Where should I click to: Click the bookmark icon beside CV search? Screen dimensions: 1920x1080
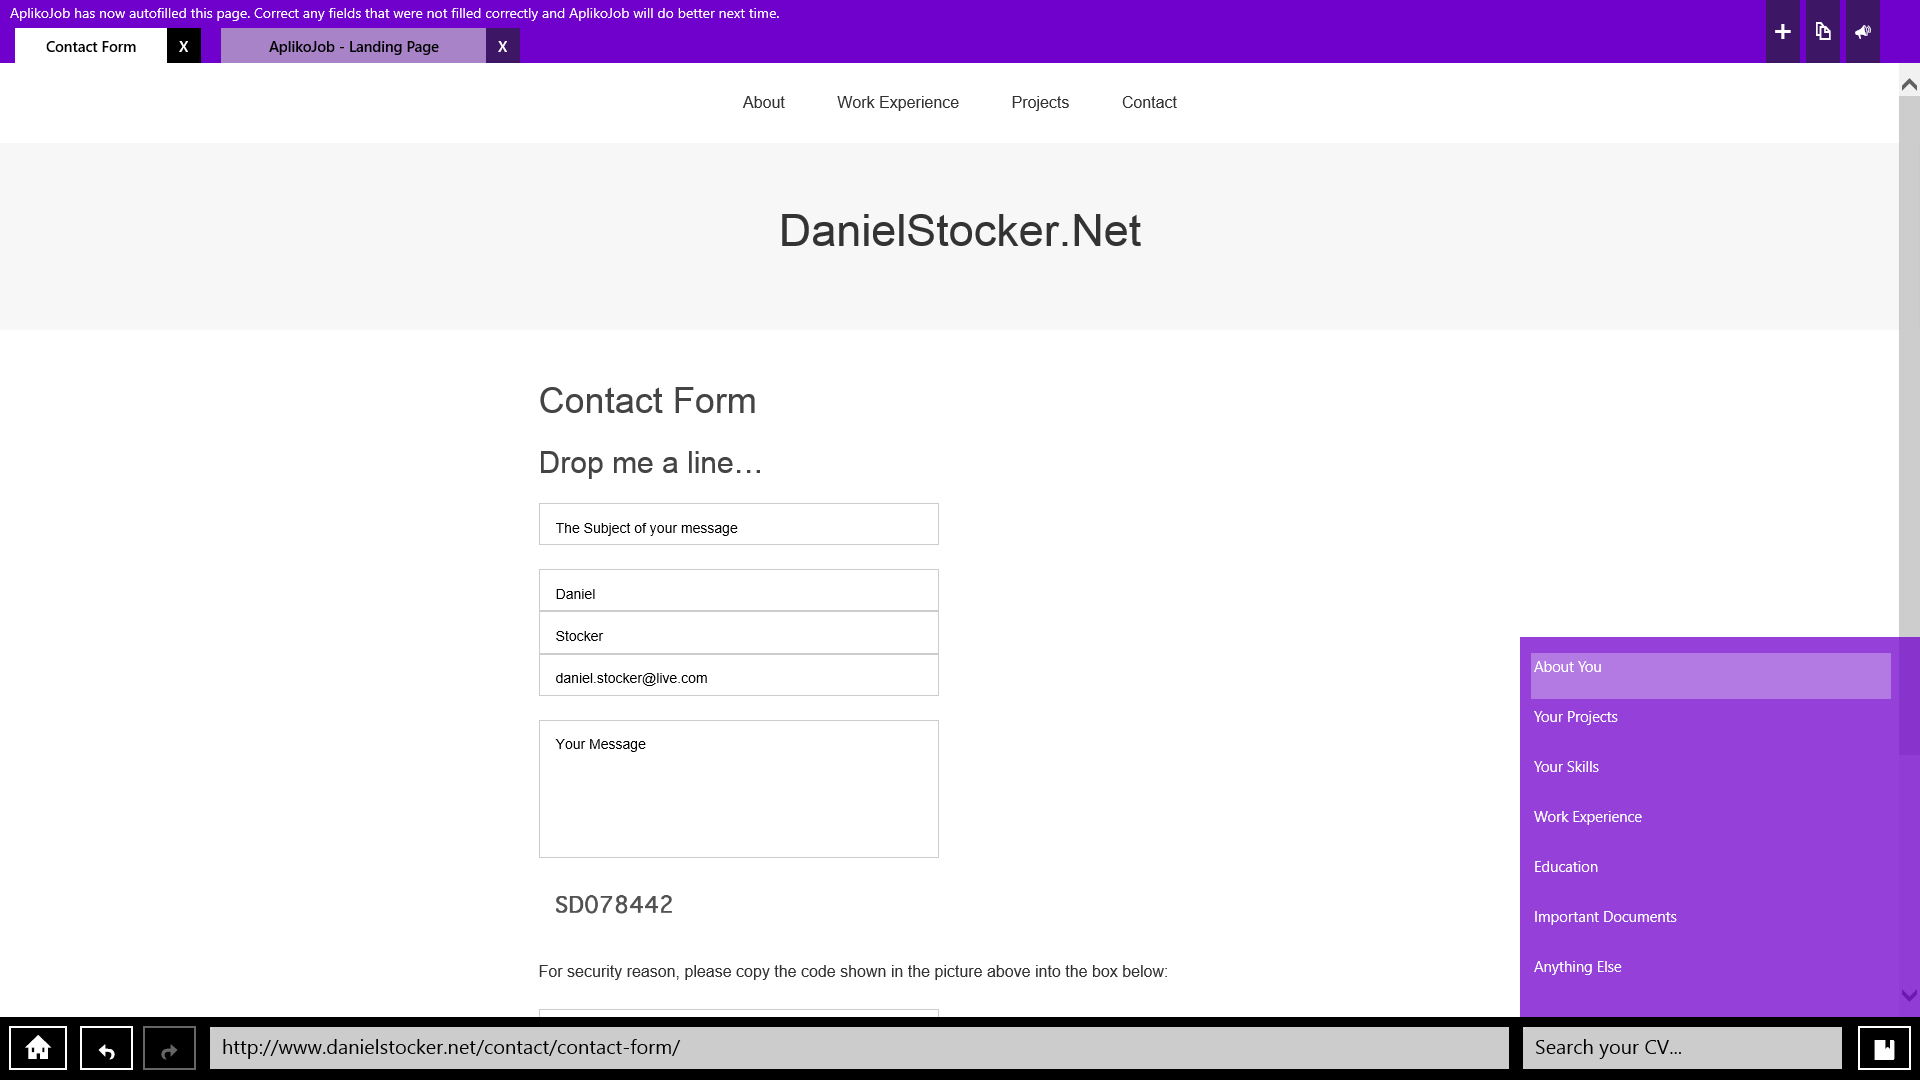coord(1884,1048)
